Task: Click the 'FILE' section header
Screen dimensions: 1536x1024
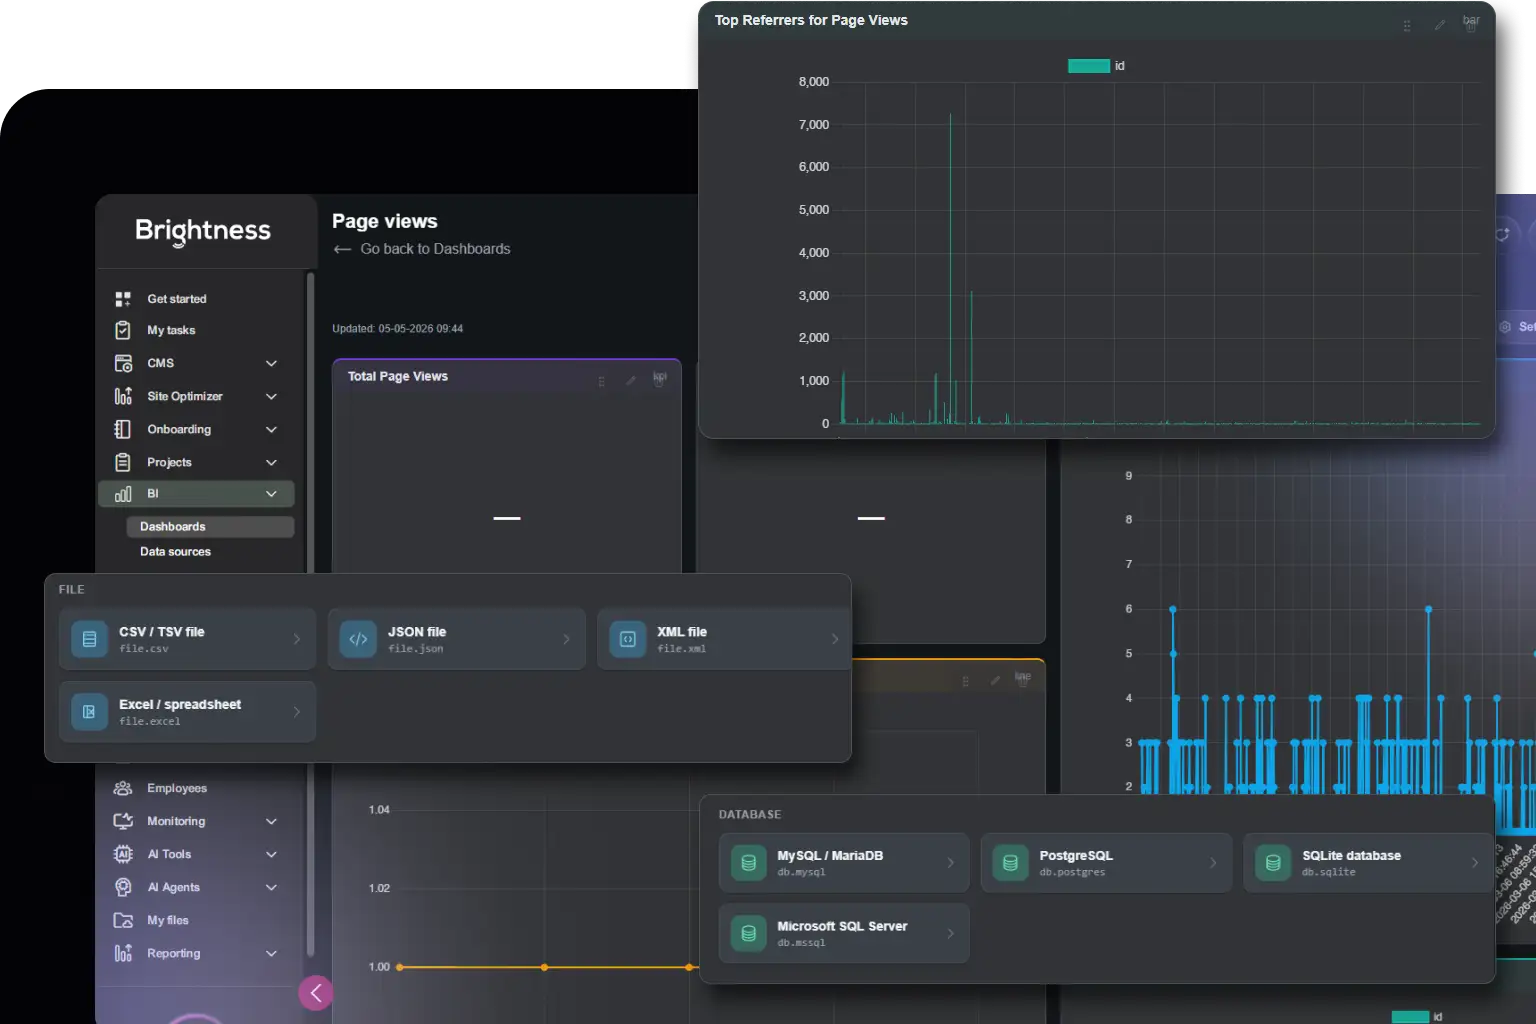Action: click(71, 590)
